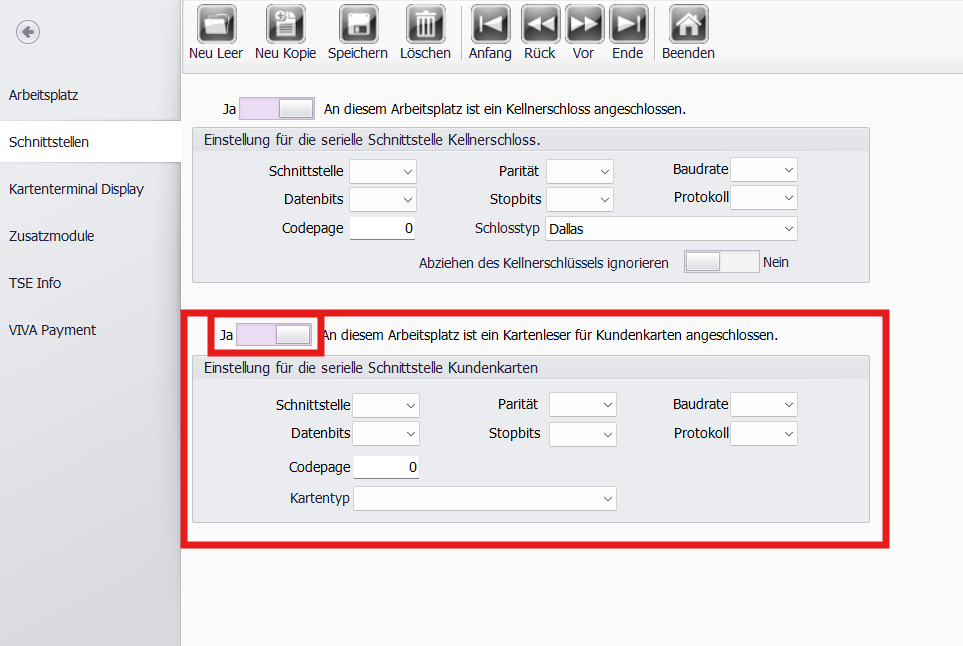This screenshot has height=646, width=963.
Task: Delete entry with the Löschen trash icon
Action: pyautogui.click(x=425, y=24)
